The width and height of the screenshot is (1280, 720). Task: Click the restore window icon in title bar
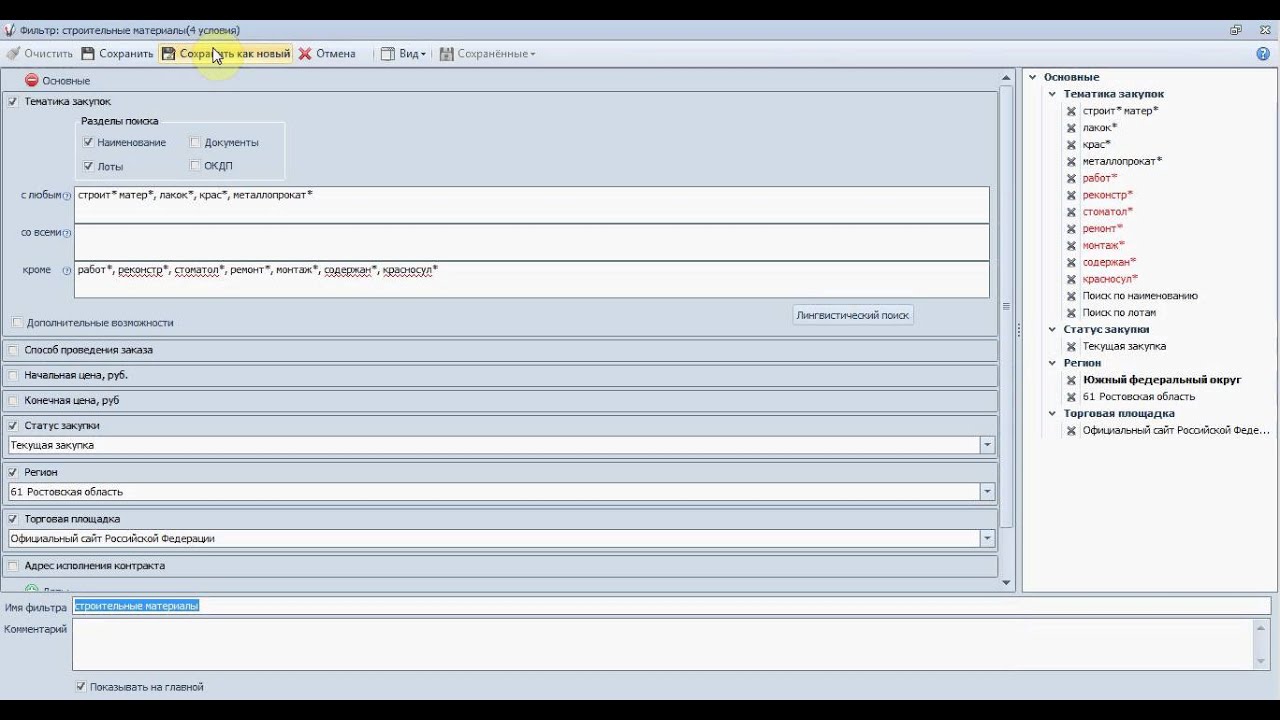point(1236,30)
